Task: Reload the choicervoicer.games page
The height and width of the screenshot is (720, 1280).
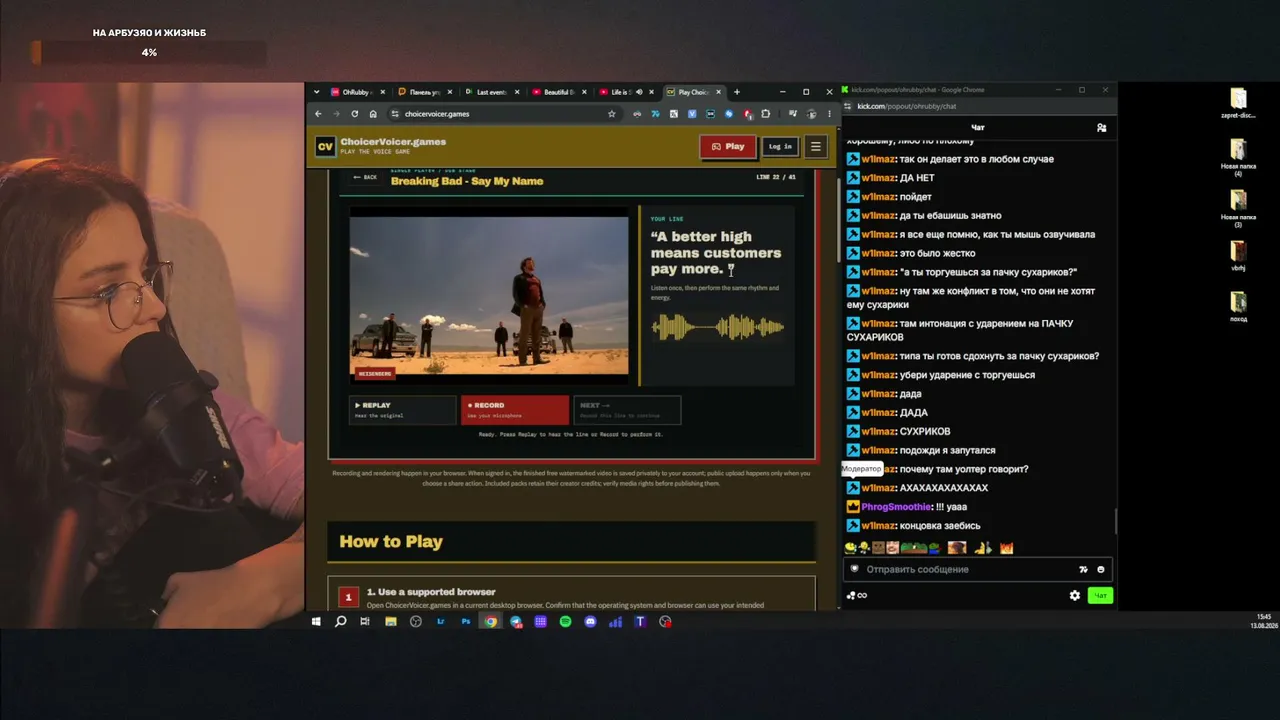Action: [x=354, y=114]
